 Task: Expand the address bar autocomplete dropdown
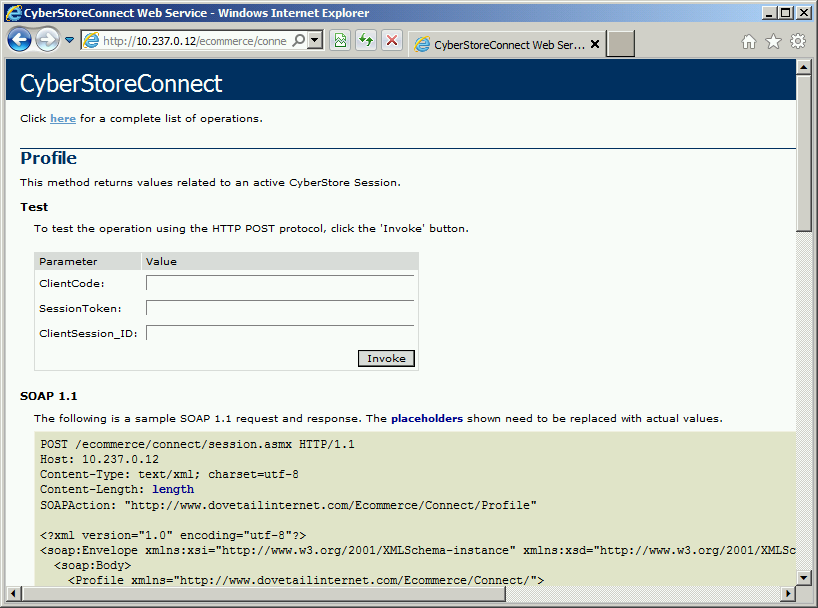pos(315,41)
